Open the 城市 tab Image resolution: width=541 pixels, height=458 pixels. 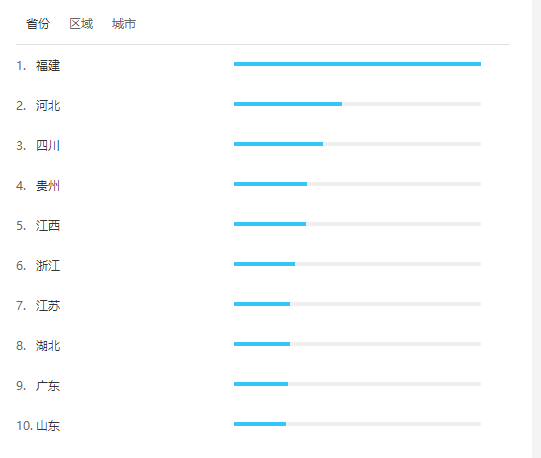click(124, 24)
